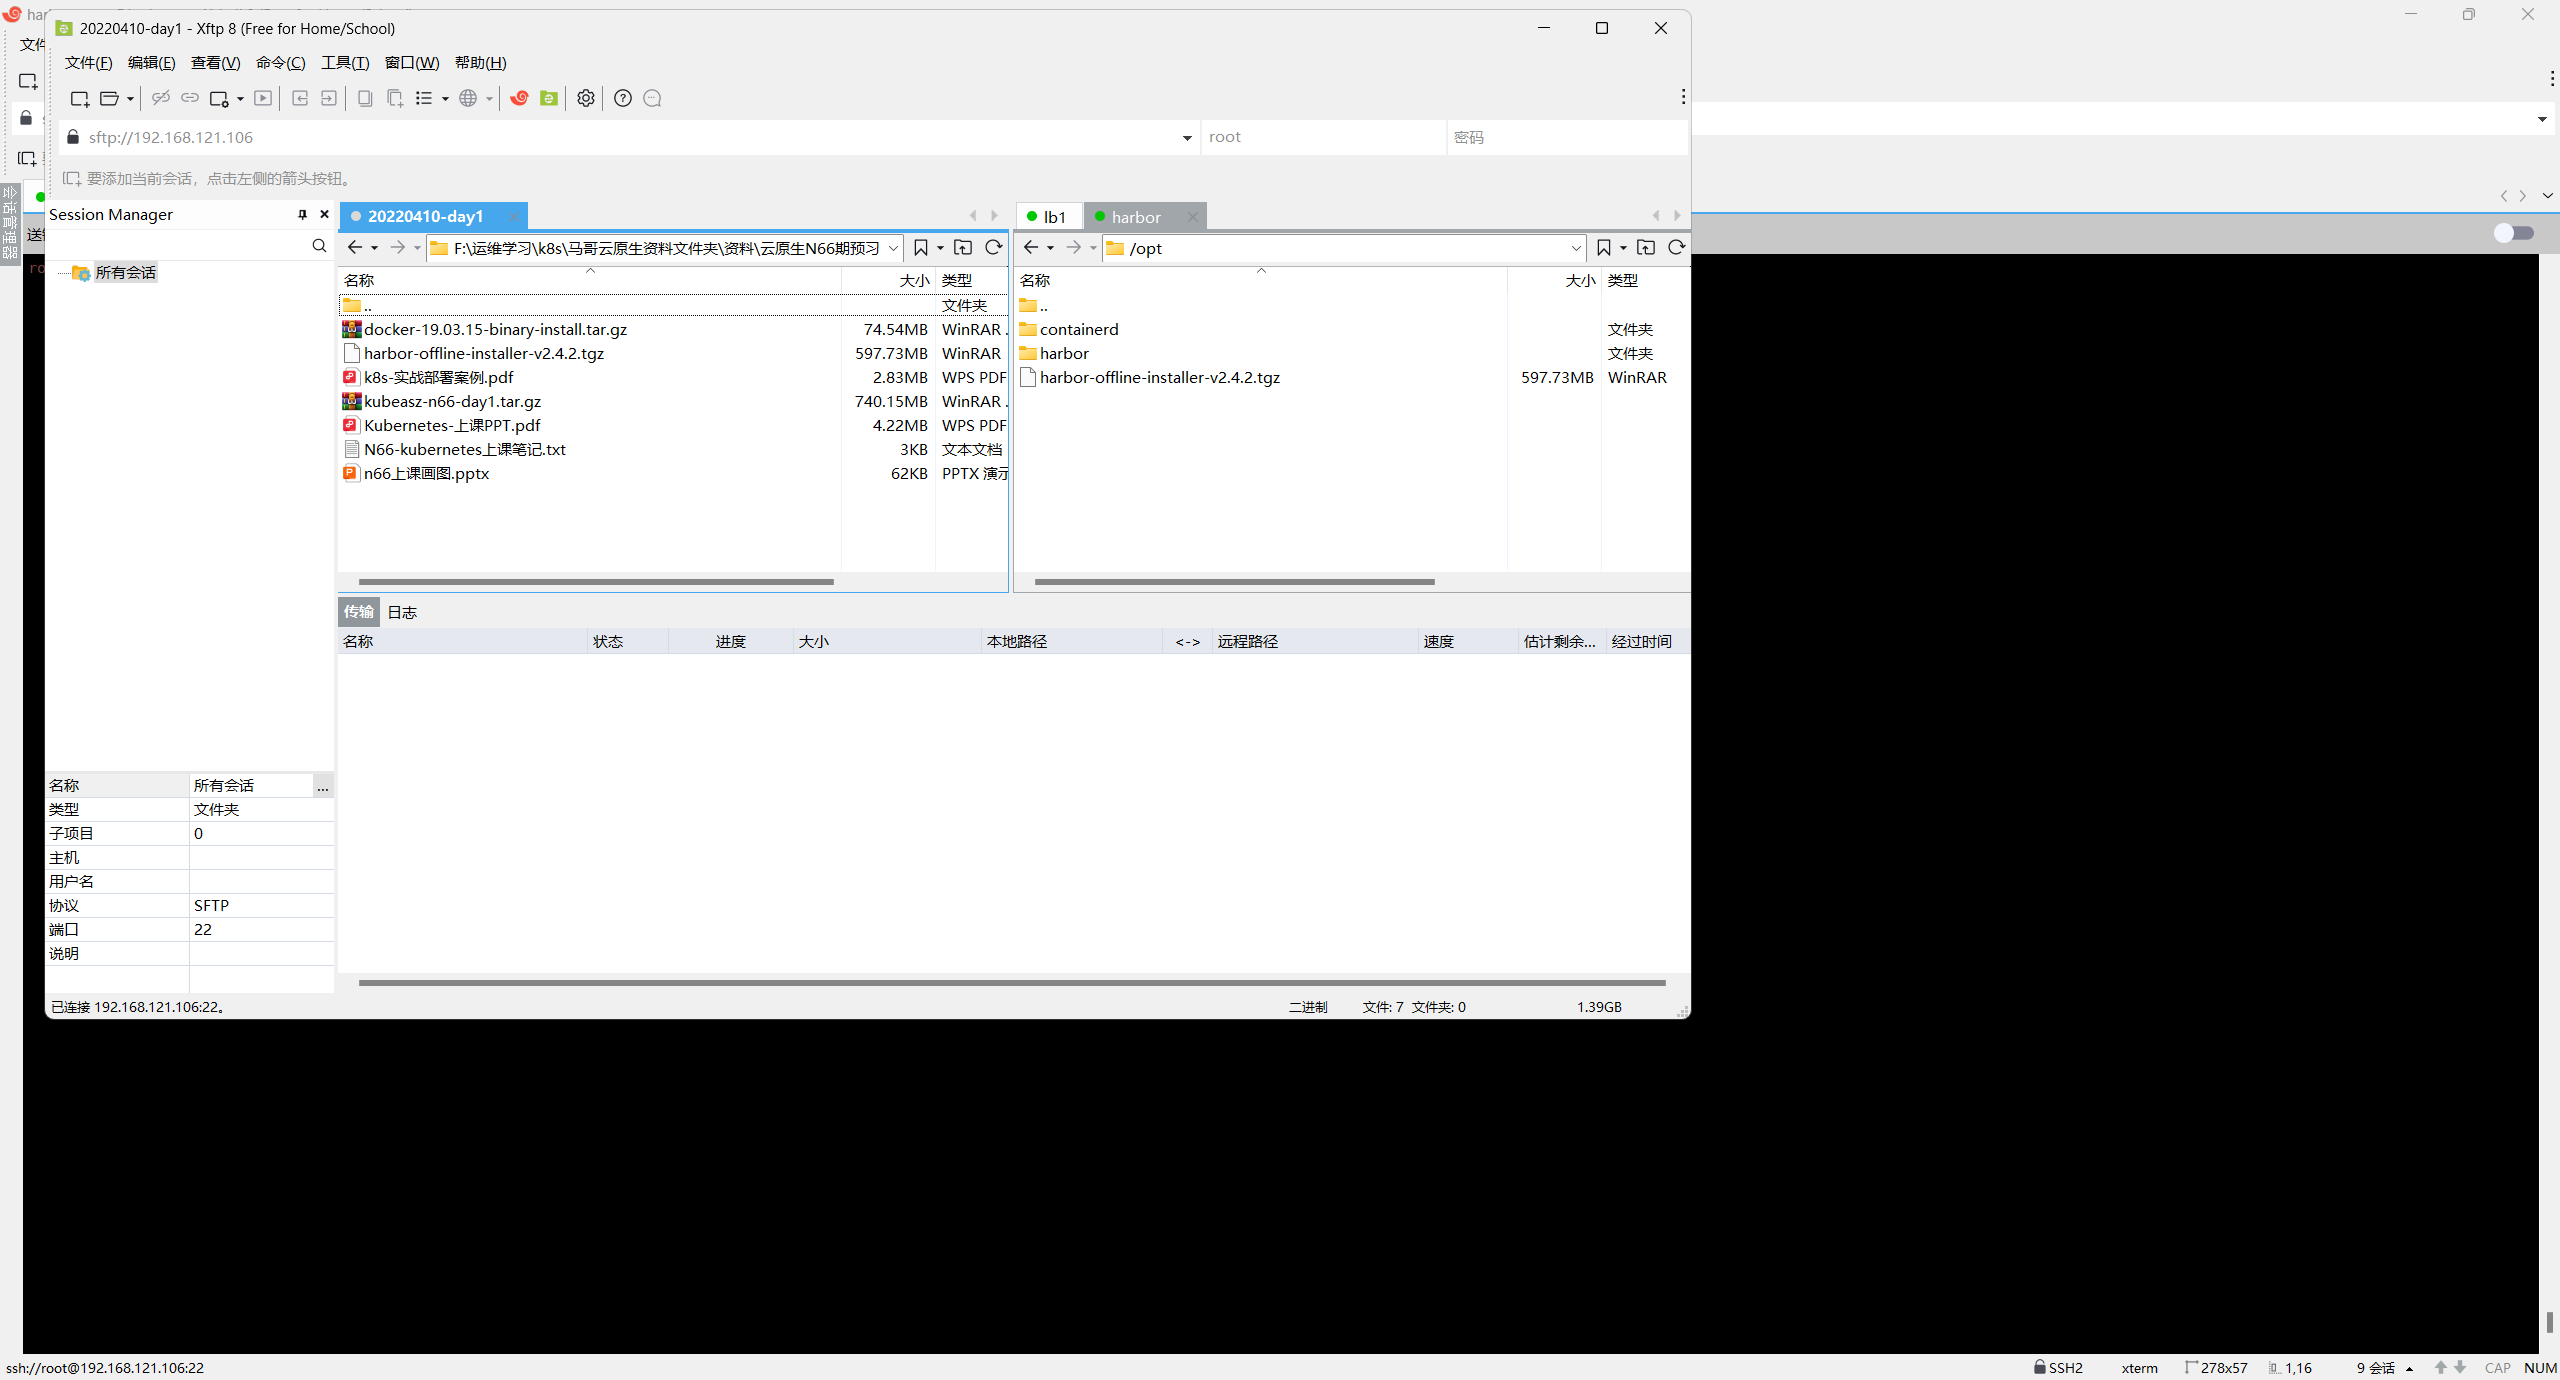The width and height of the screenshot is (2560, 1380).
Task: Click the session properties toolbar icon
Action: click(x=219, y=98)
